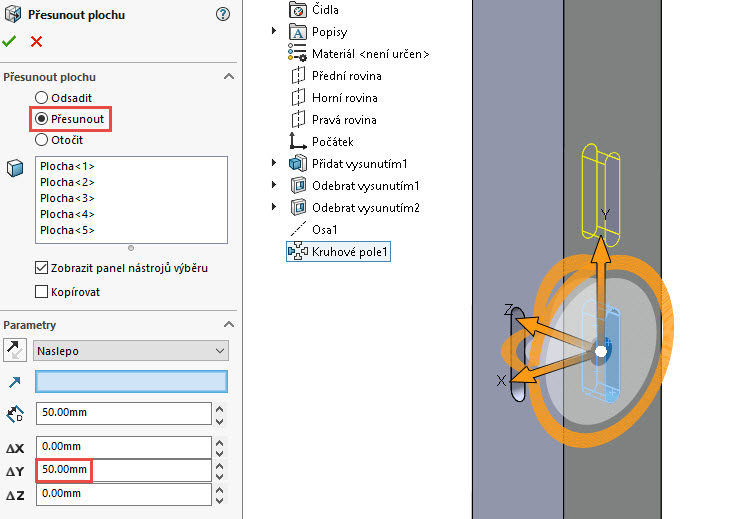Select Plocha<5> in the face list
The image size is (750, 519).
pos(67,230)
